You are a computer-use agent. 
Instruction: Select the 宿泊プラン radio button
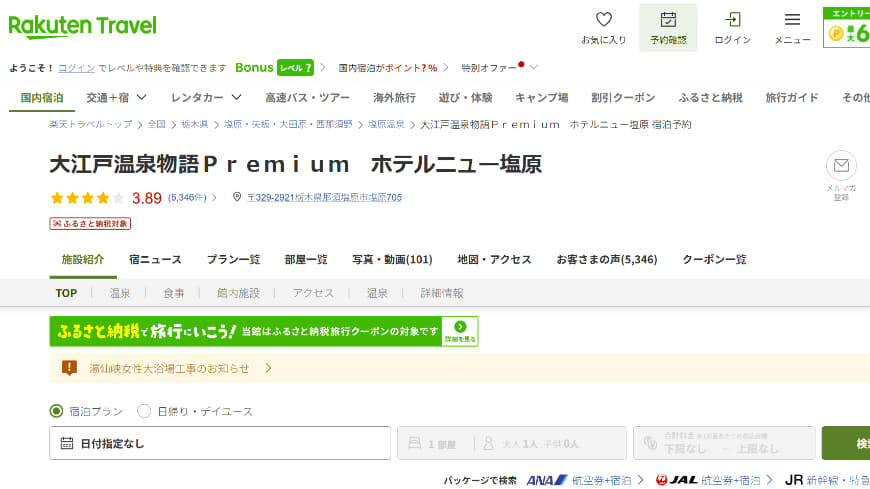tap(56, 411)
